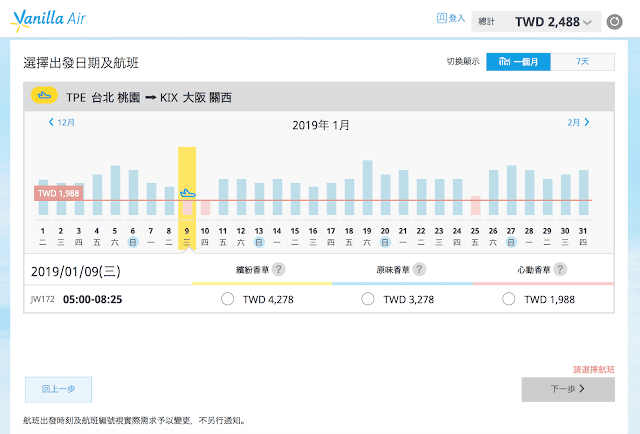This screenshot has width=640, height=434.
Task: Go to next month 2月
Action: coord(578,122)
